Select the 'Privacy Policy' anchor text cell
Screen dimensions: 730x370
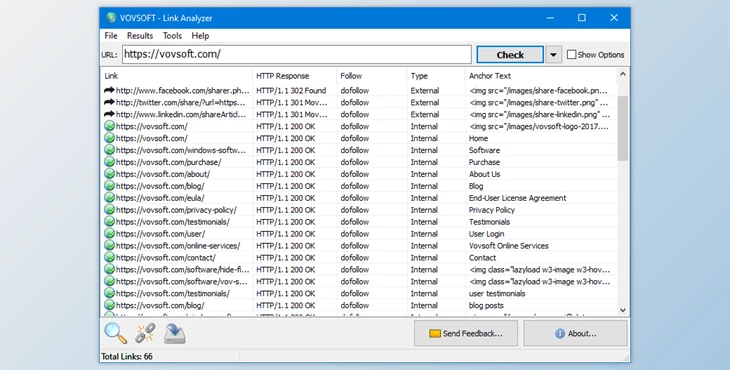[x=492, y=210]
